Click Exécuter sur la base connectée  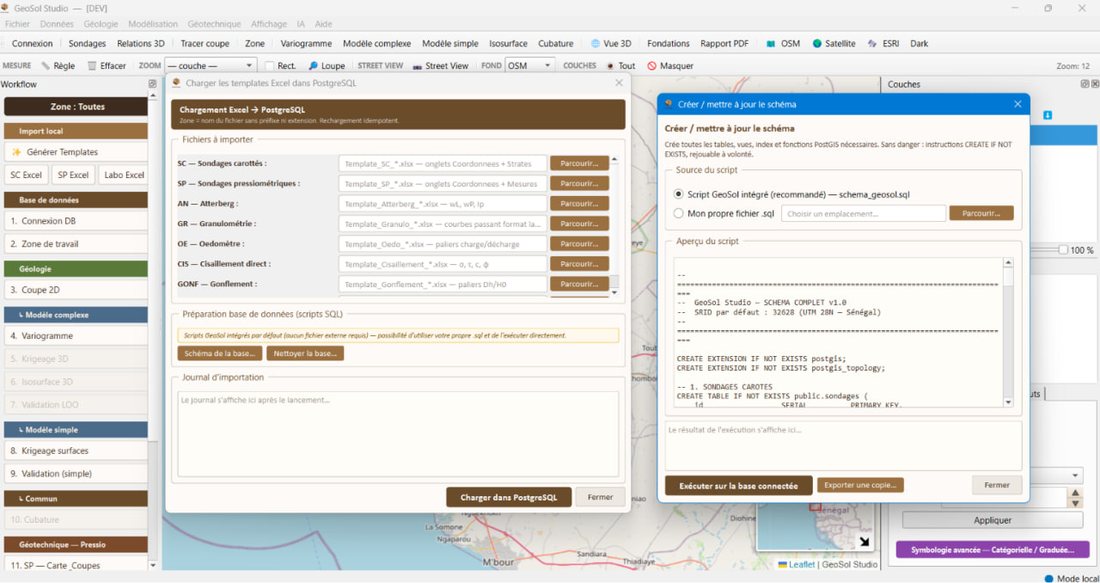(x=738, y=485)
